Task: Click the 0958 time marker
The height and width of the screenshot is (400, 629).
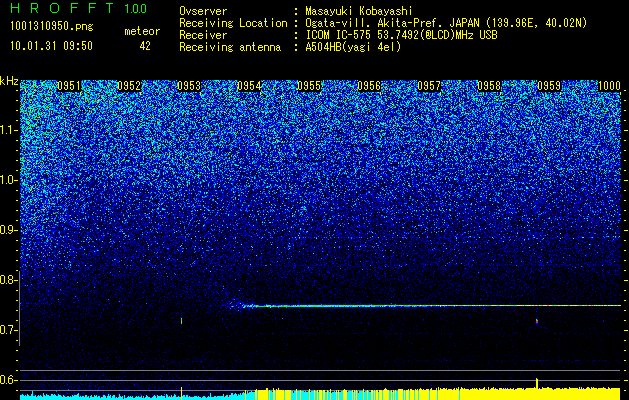Action: click(x=489, y=86)
